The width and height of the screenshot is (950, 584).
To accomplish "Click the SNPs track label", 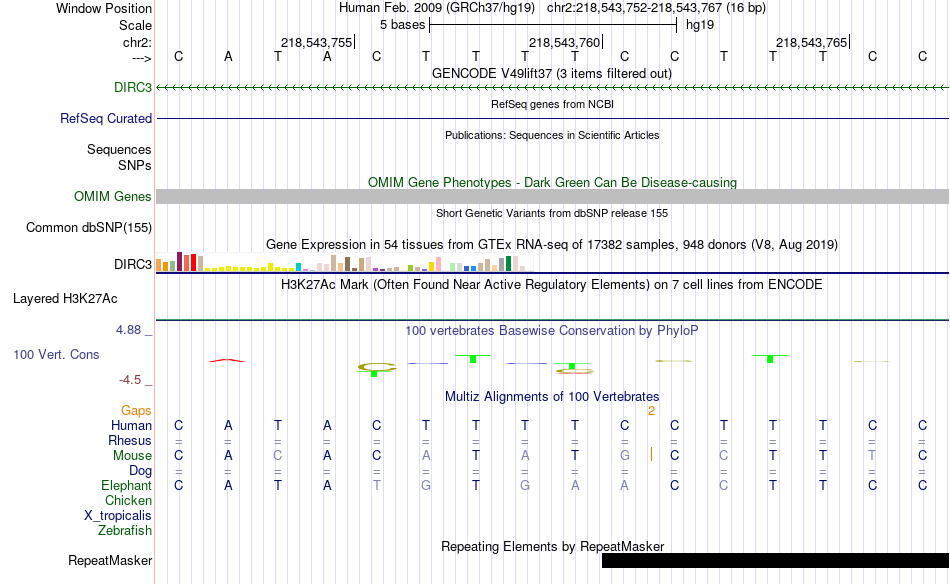I will click(x=135, y=165).
